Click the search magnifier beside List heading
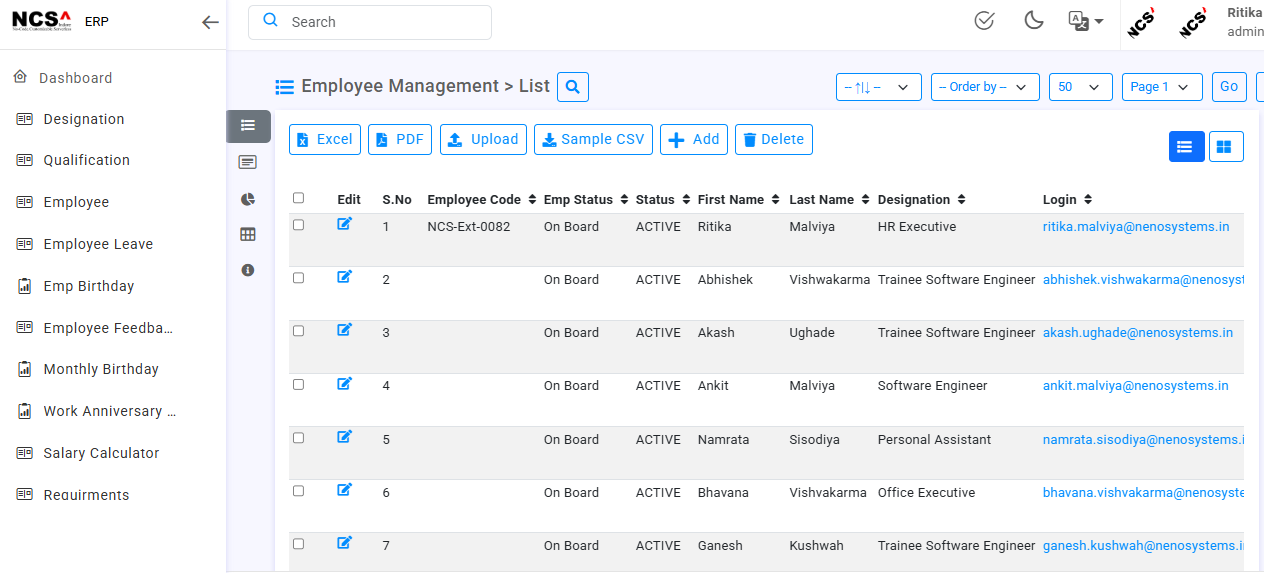The height and width of the screenshot is (573, 1264). [573, 87]
